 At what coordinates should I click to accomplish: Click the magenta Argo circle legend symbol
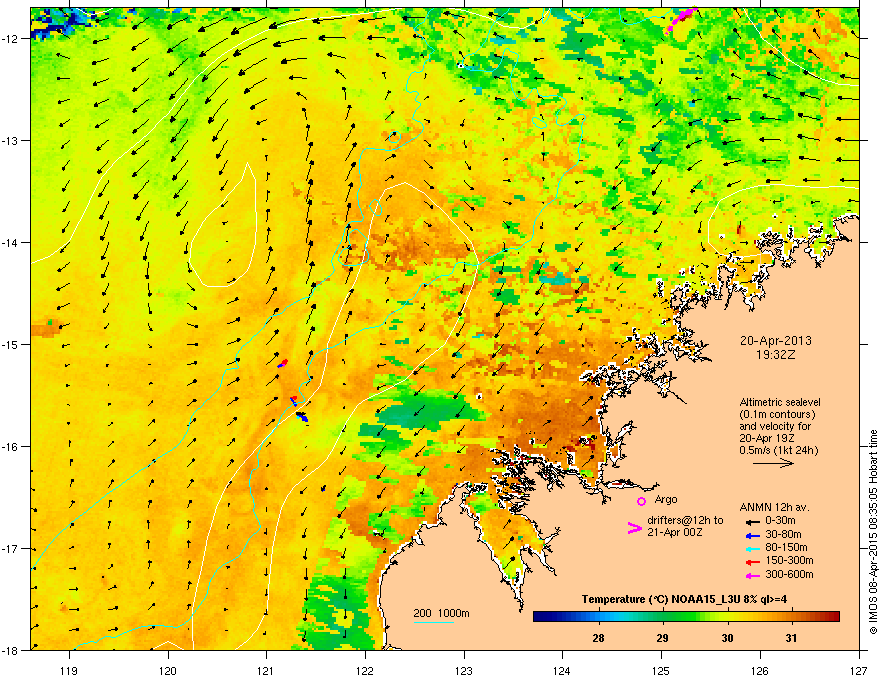pyautogui.click(x=641, y=501)
